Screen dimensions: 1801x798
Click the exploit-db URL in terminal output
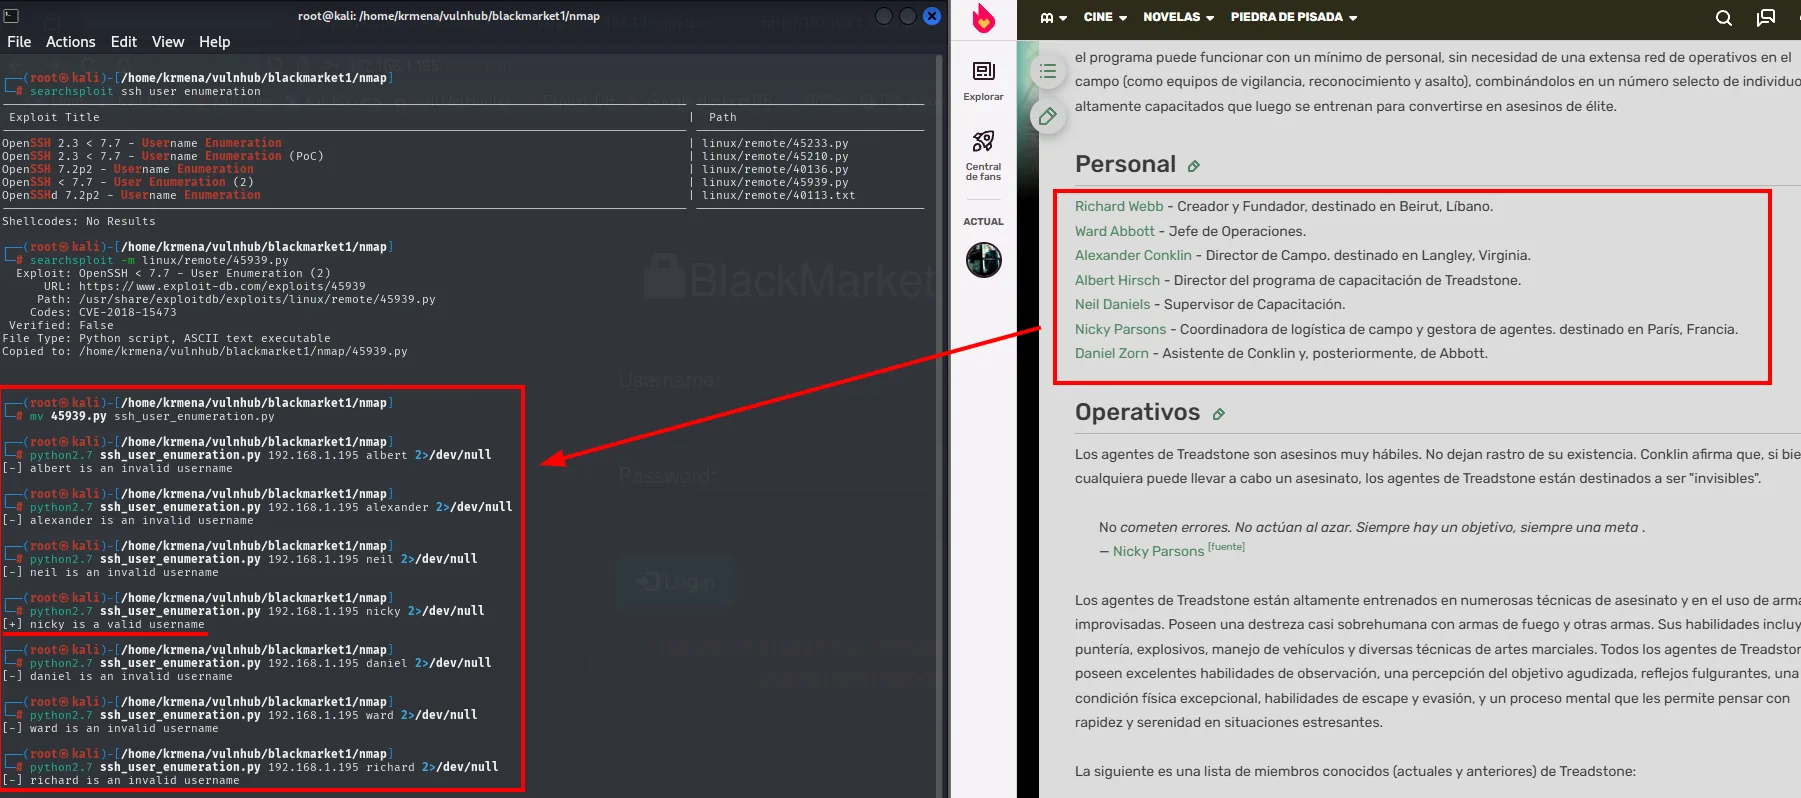coord(222,286)
